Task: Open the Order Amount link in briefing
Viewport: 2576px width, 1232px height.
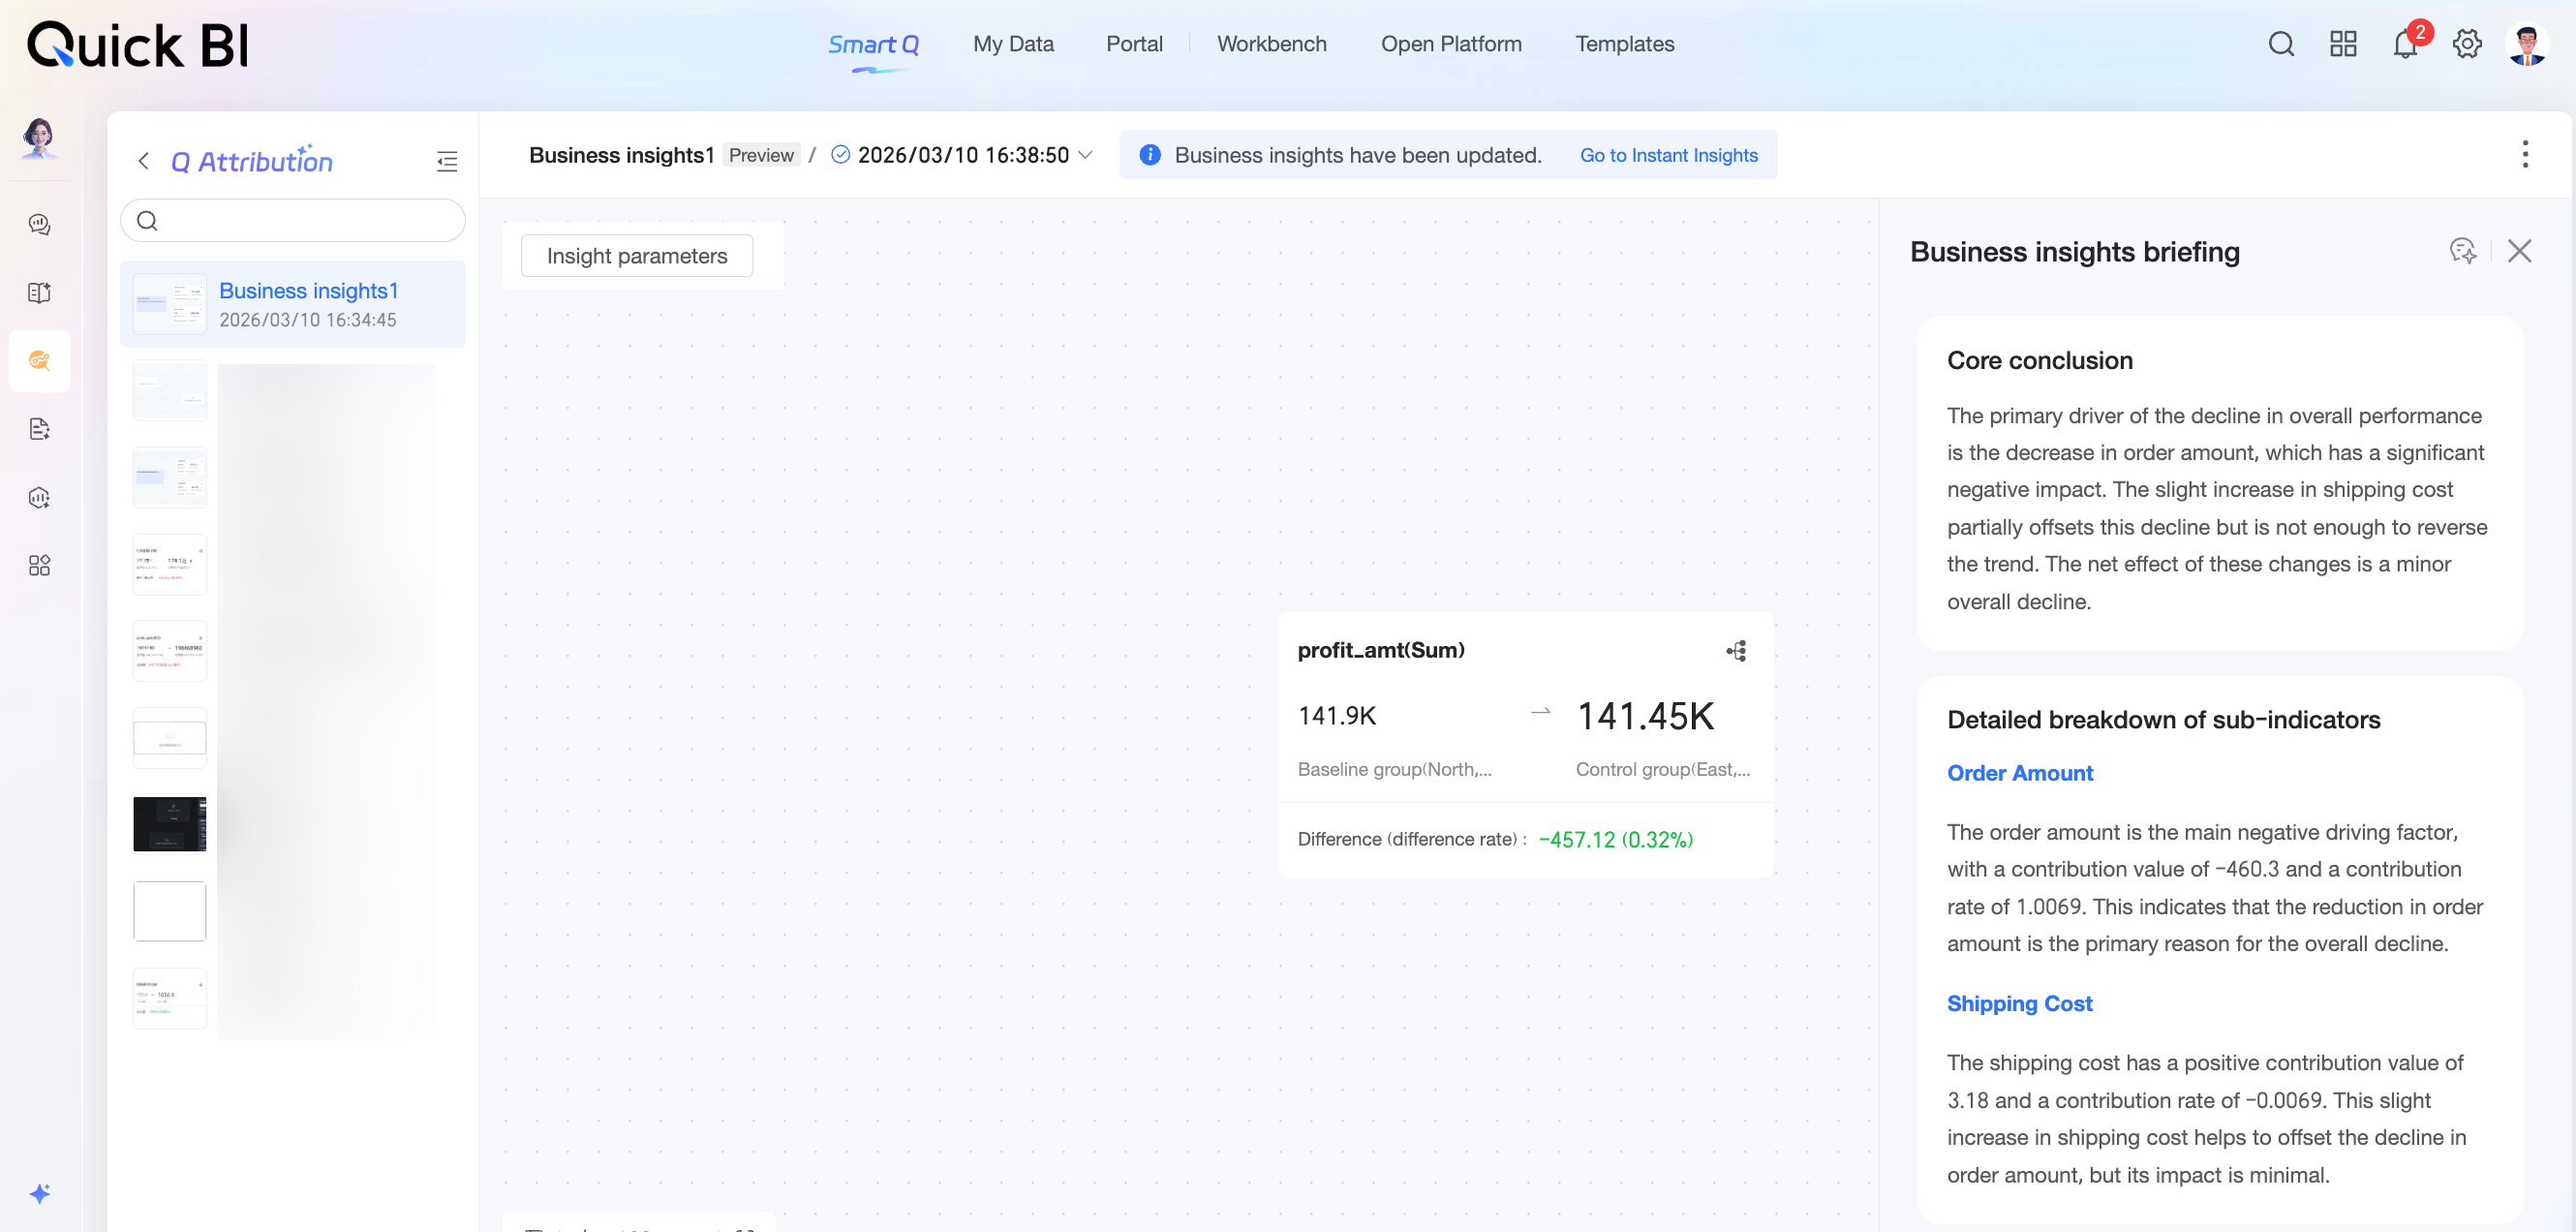Action: point(2019,773)
